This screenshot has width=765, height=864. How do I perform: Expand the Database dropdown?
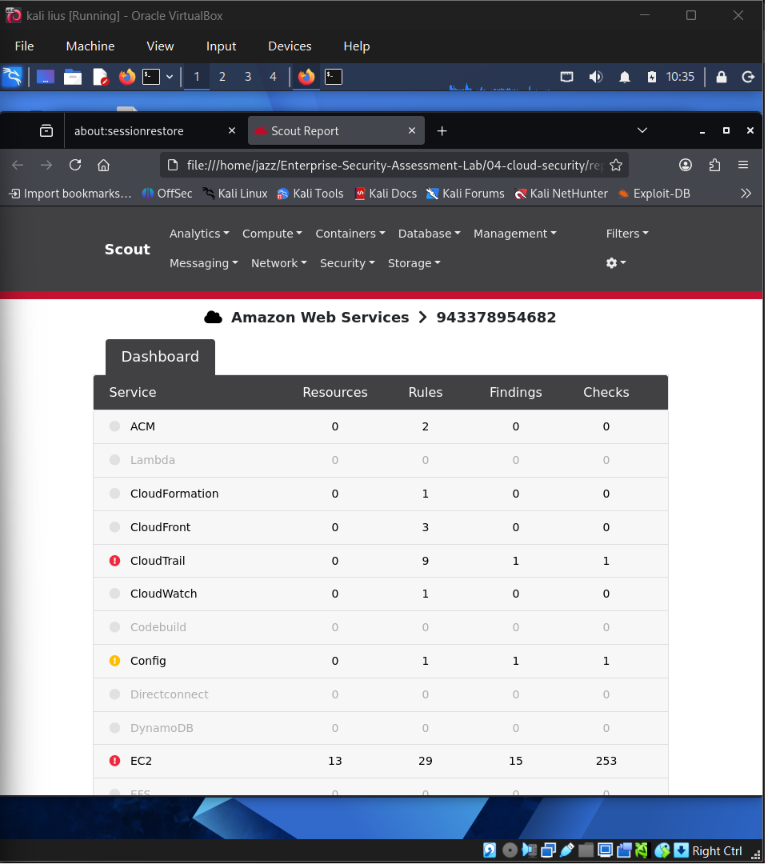click(429, 234)
